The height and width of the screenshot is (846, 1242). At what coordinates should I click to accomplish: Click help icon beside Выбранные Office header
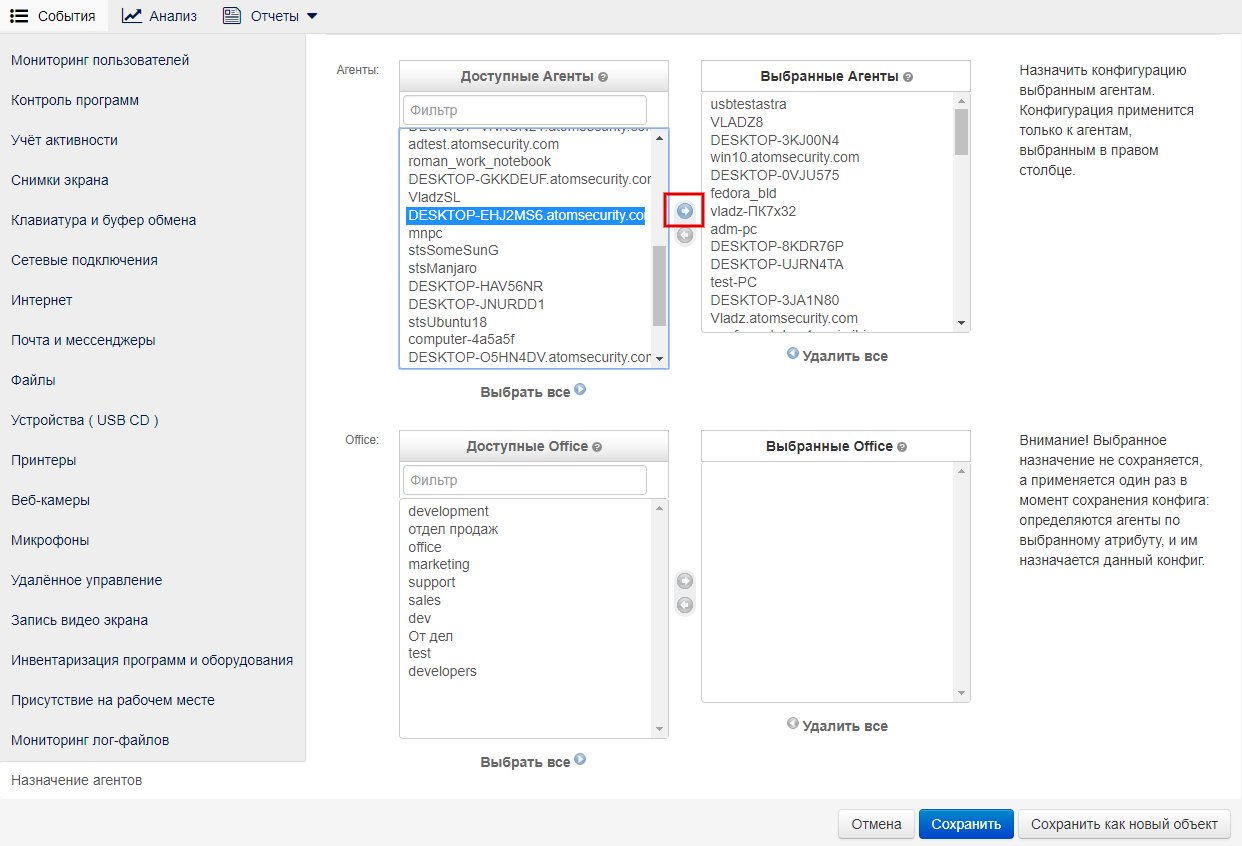901,447
